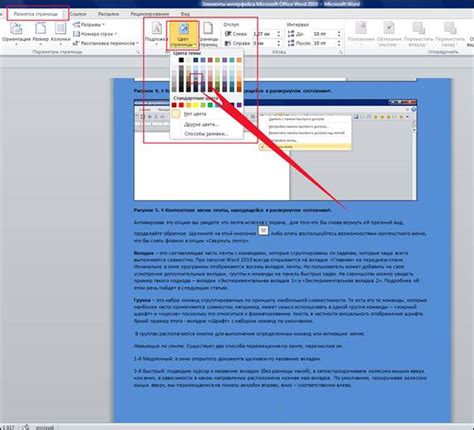The width and height of the screenshot is (474, 430).
Task: Switch to the Рассылки ribbon tab
Action: pyautogui.click(x=108, y=14)
